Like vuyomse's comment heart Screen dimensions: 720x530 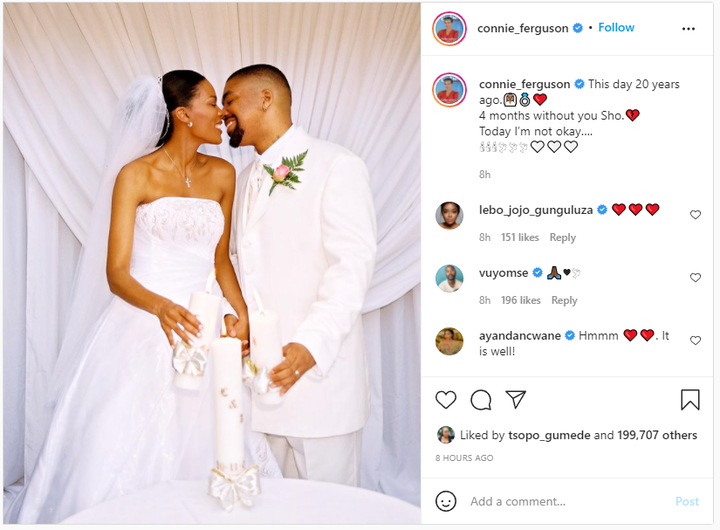pos(695,277)
